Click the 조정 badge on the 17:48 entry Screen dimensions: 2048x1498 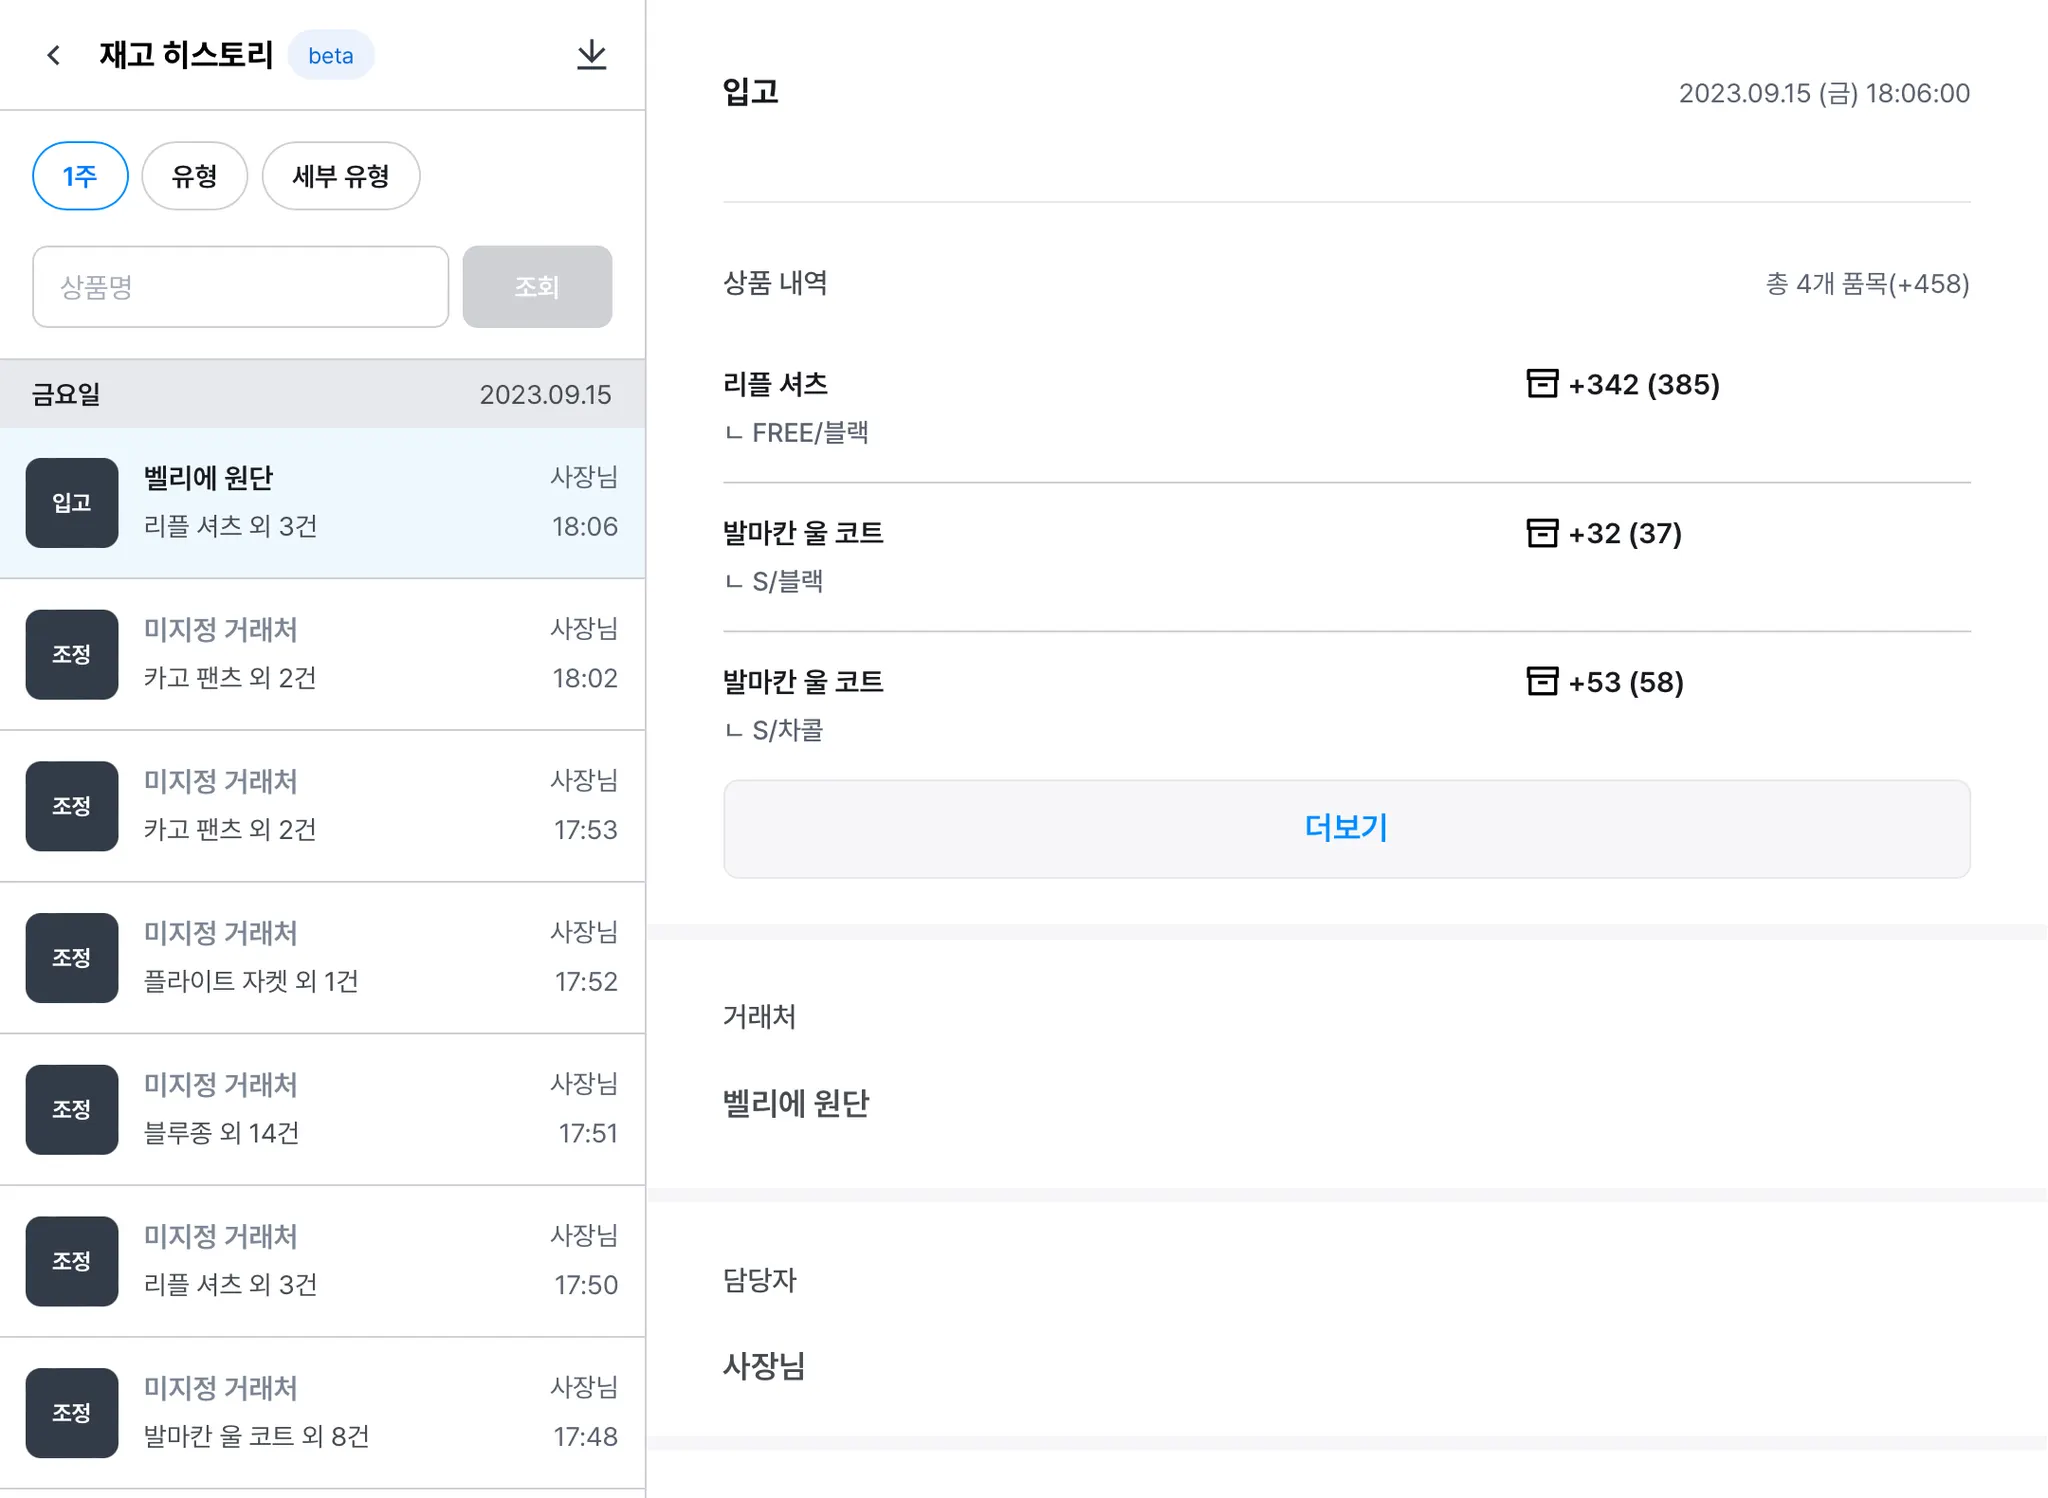[x=72, y=1413]
